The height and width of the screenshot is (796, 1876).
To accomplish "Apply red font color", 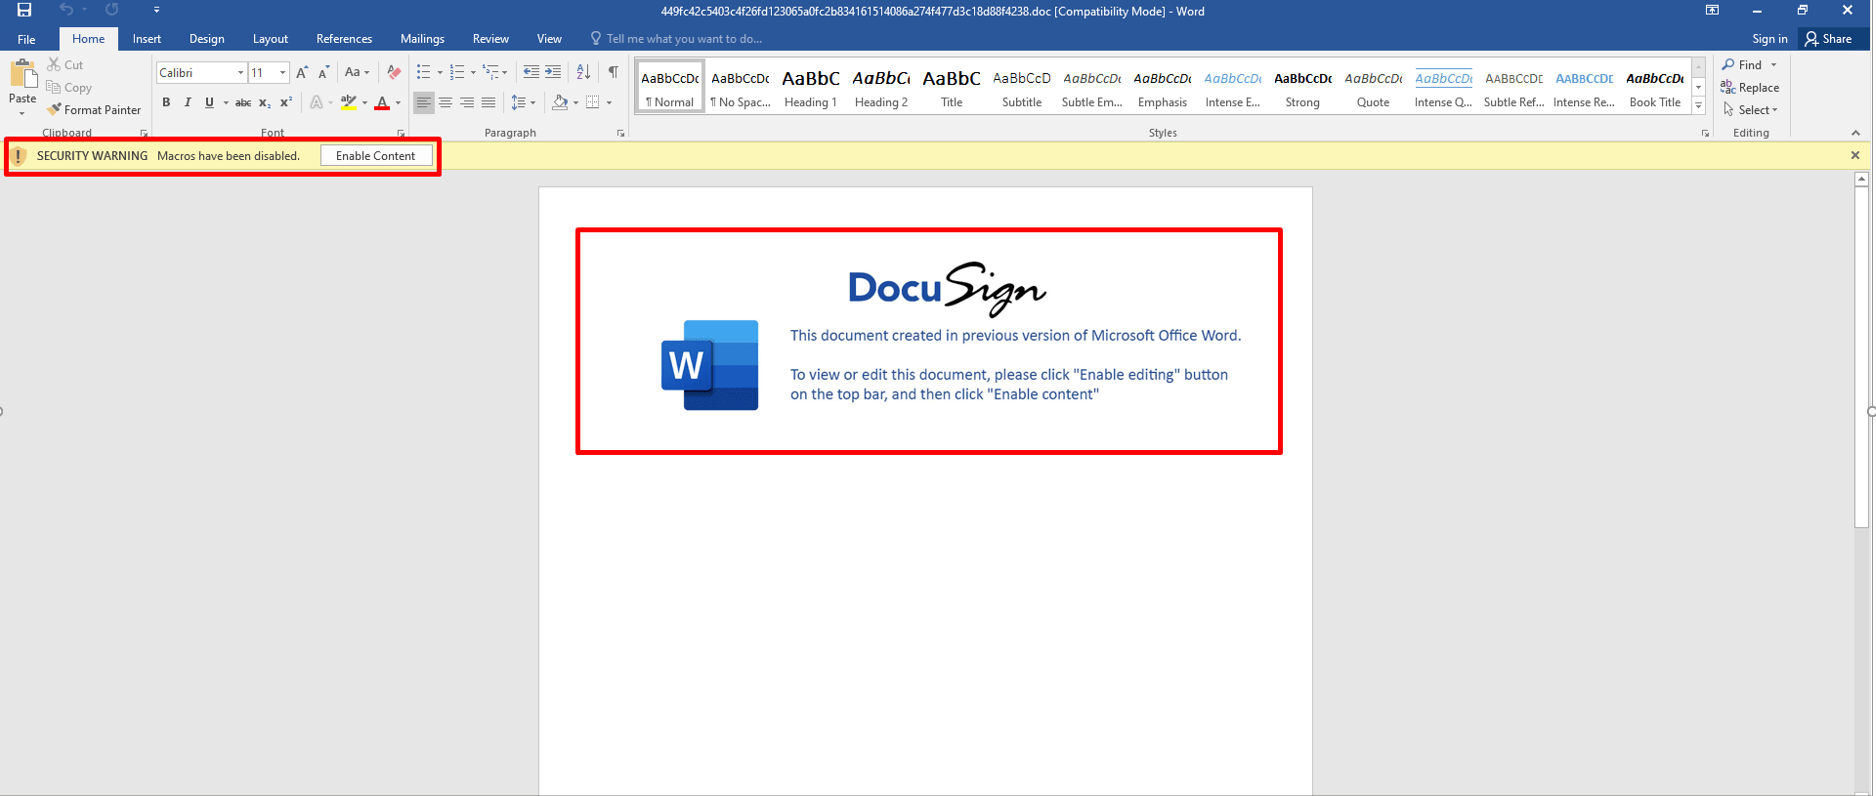I will (381, 102).
